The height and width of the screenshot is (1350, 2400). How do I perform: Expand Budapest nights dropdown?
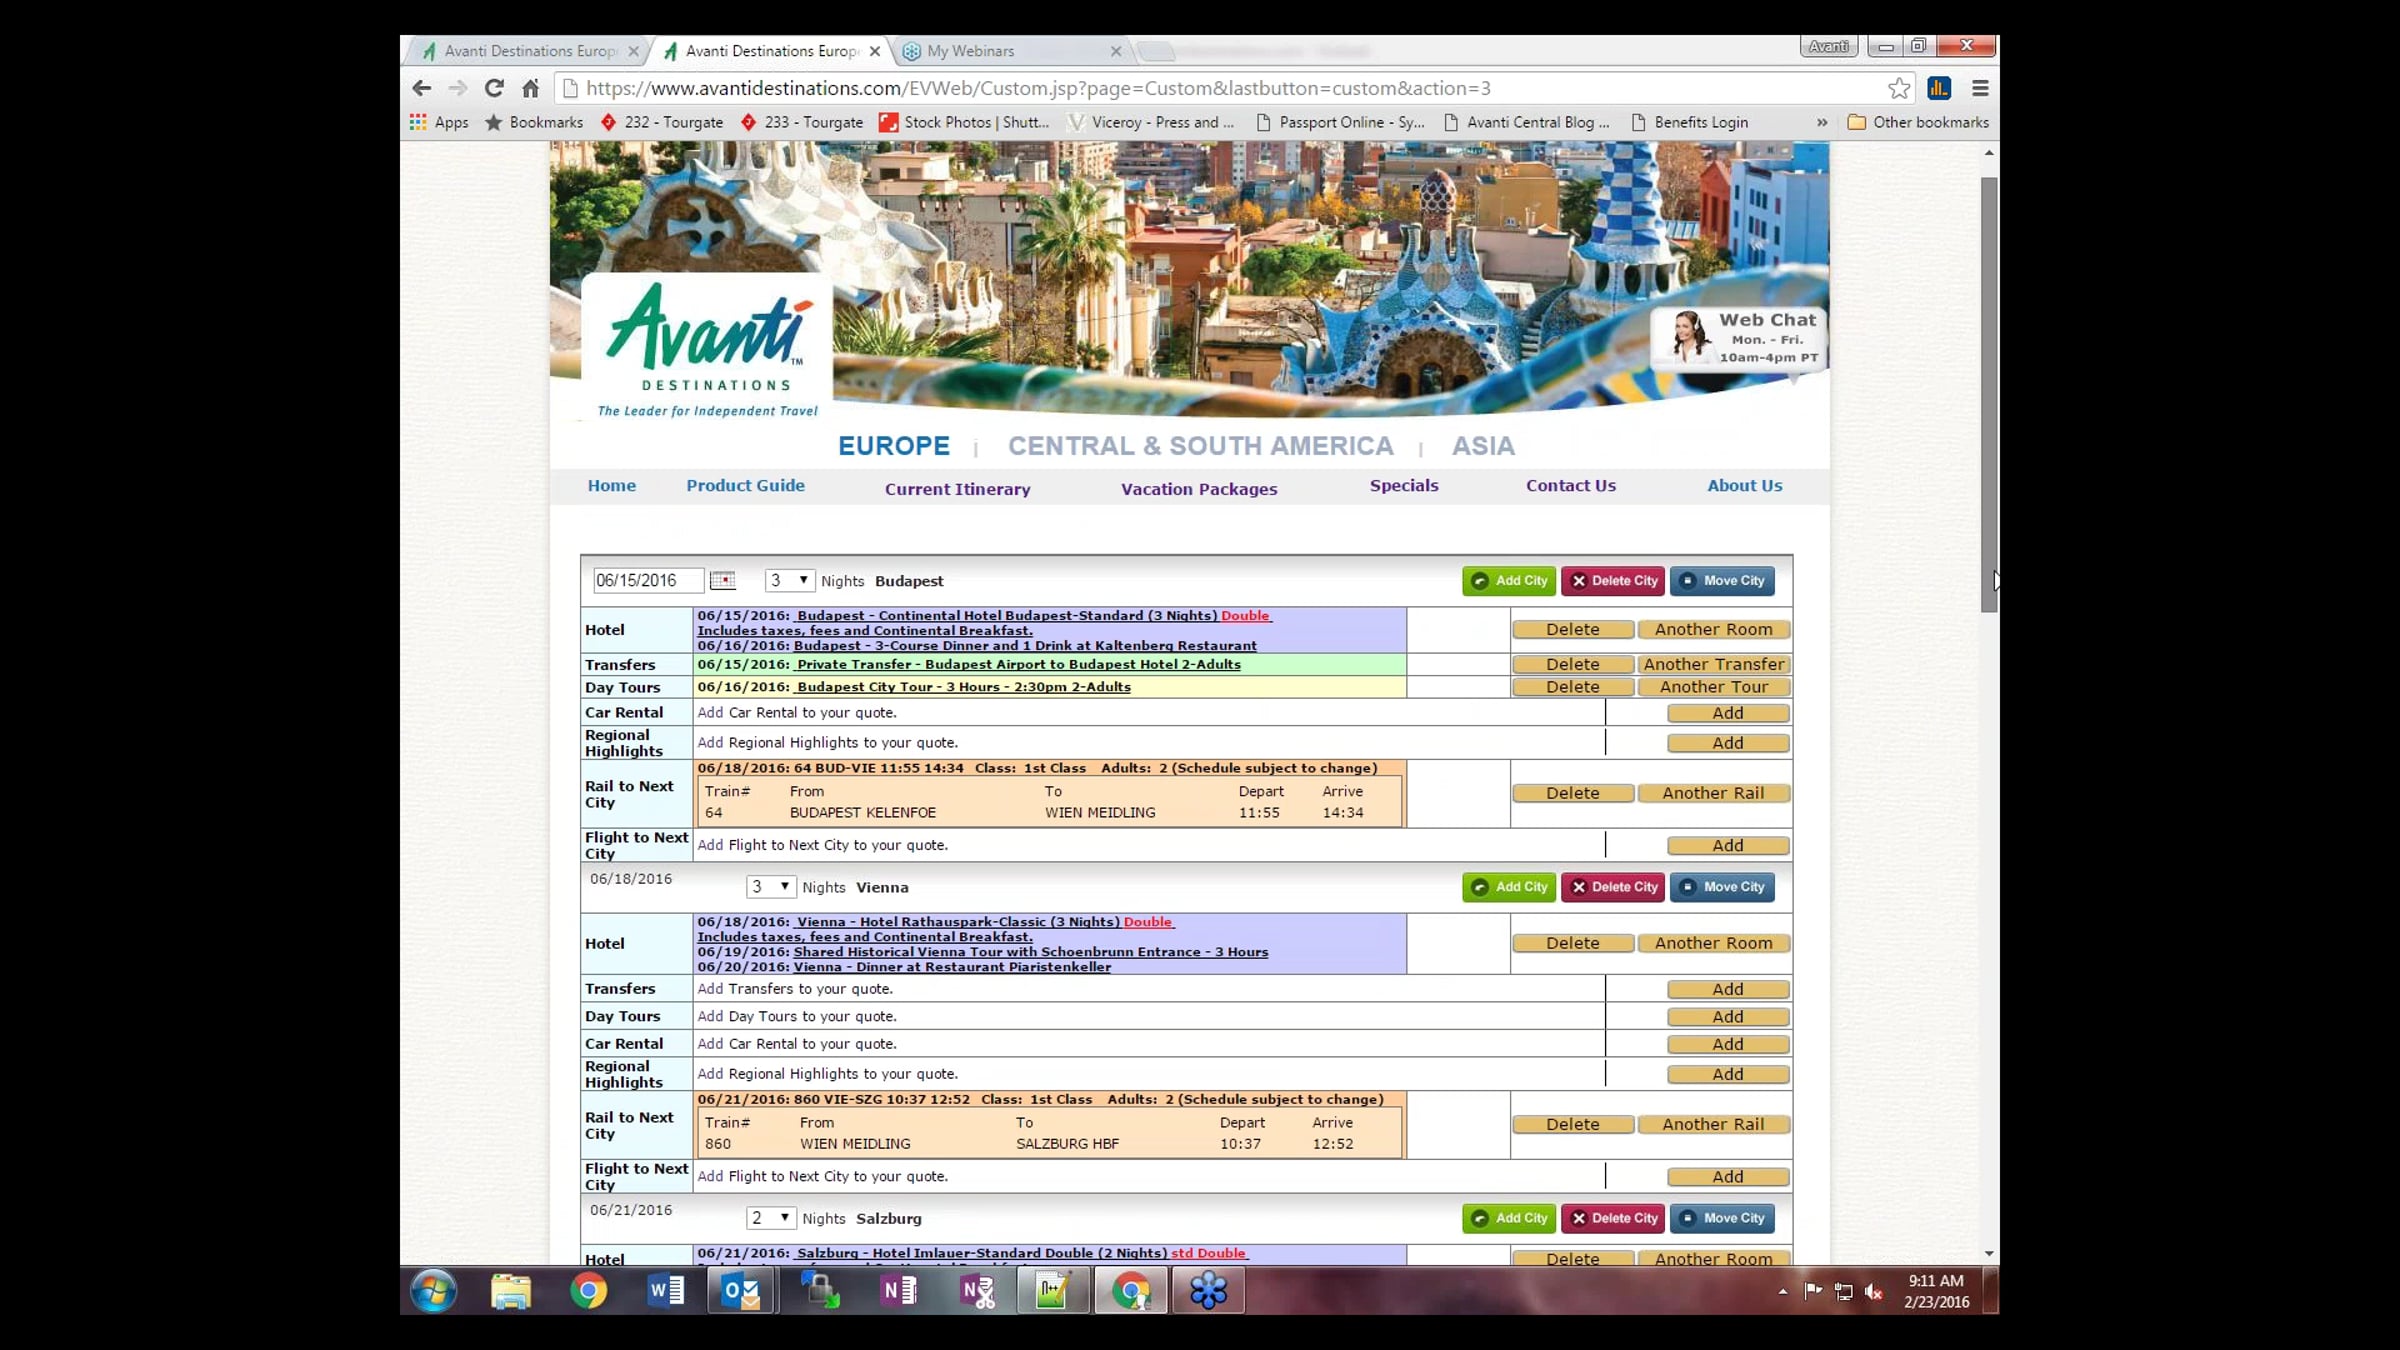coord(789,581)
